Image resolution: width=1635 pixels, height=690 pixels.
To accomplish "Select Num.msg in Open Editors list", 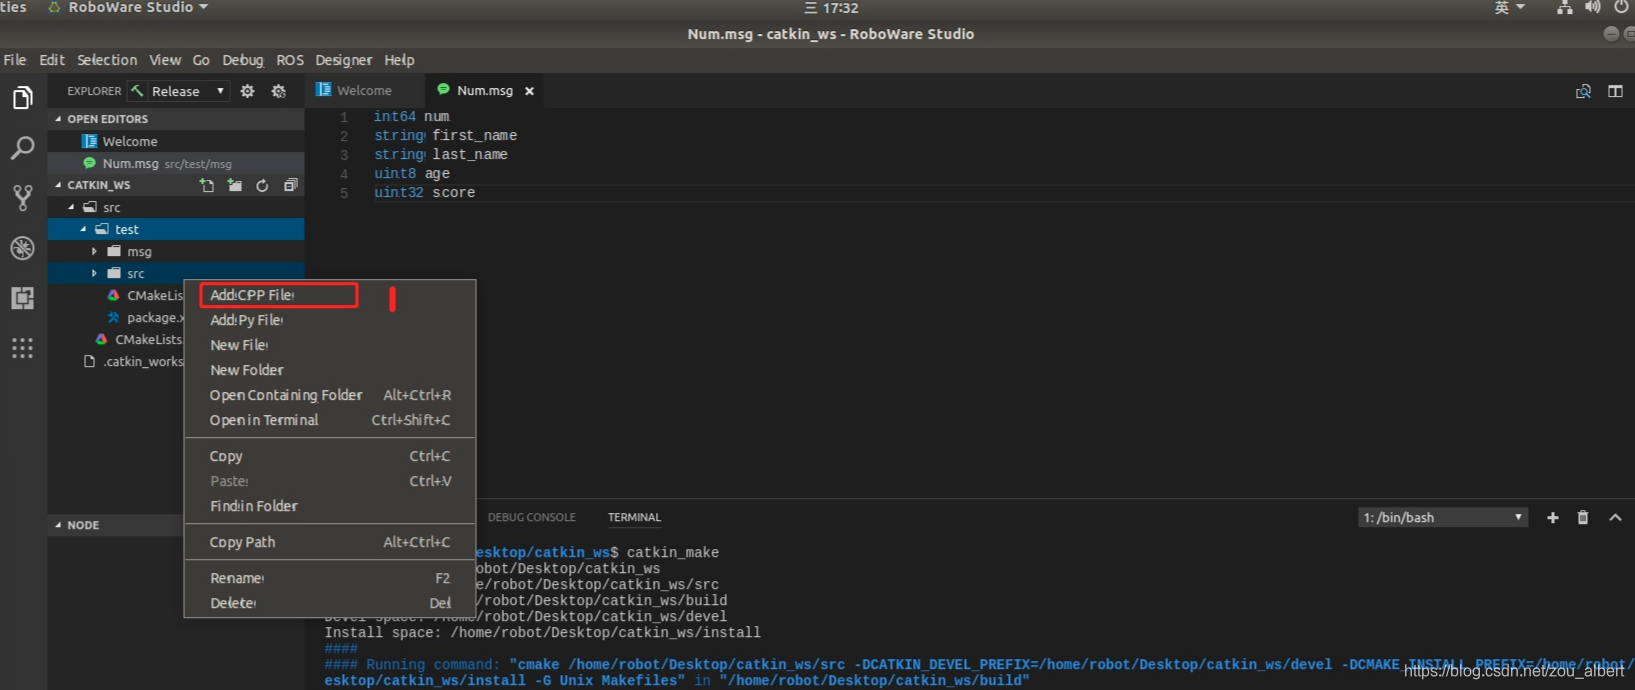I will 176,163.
